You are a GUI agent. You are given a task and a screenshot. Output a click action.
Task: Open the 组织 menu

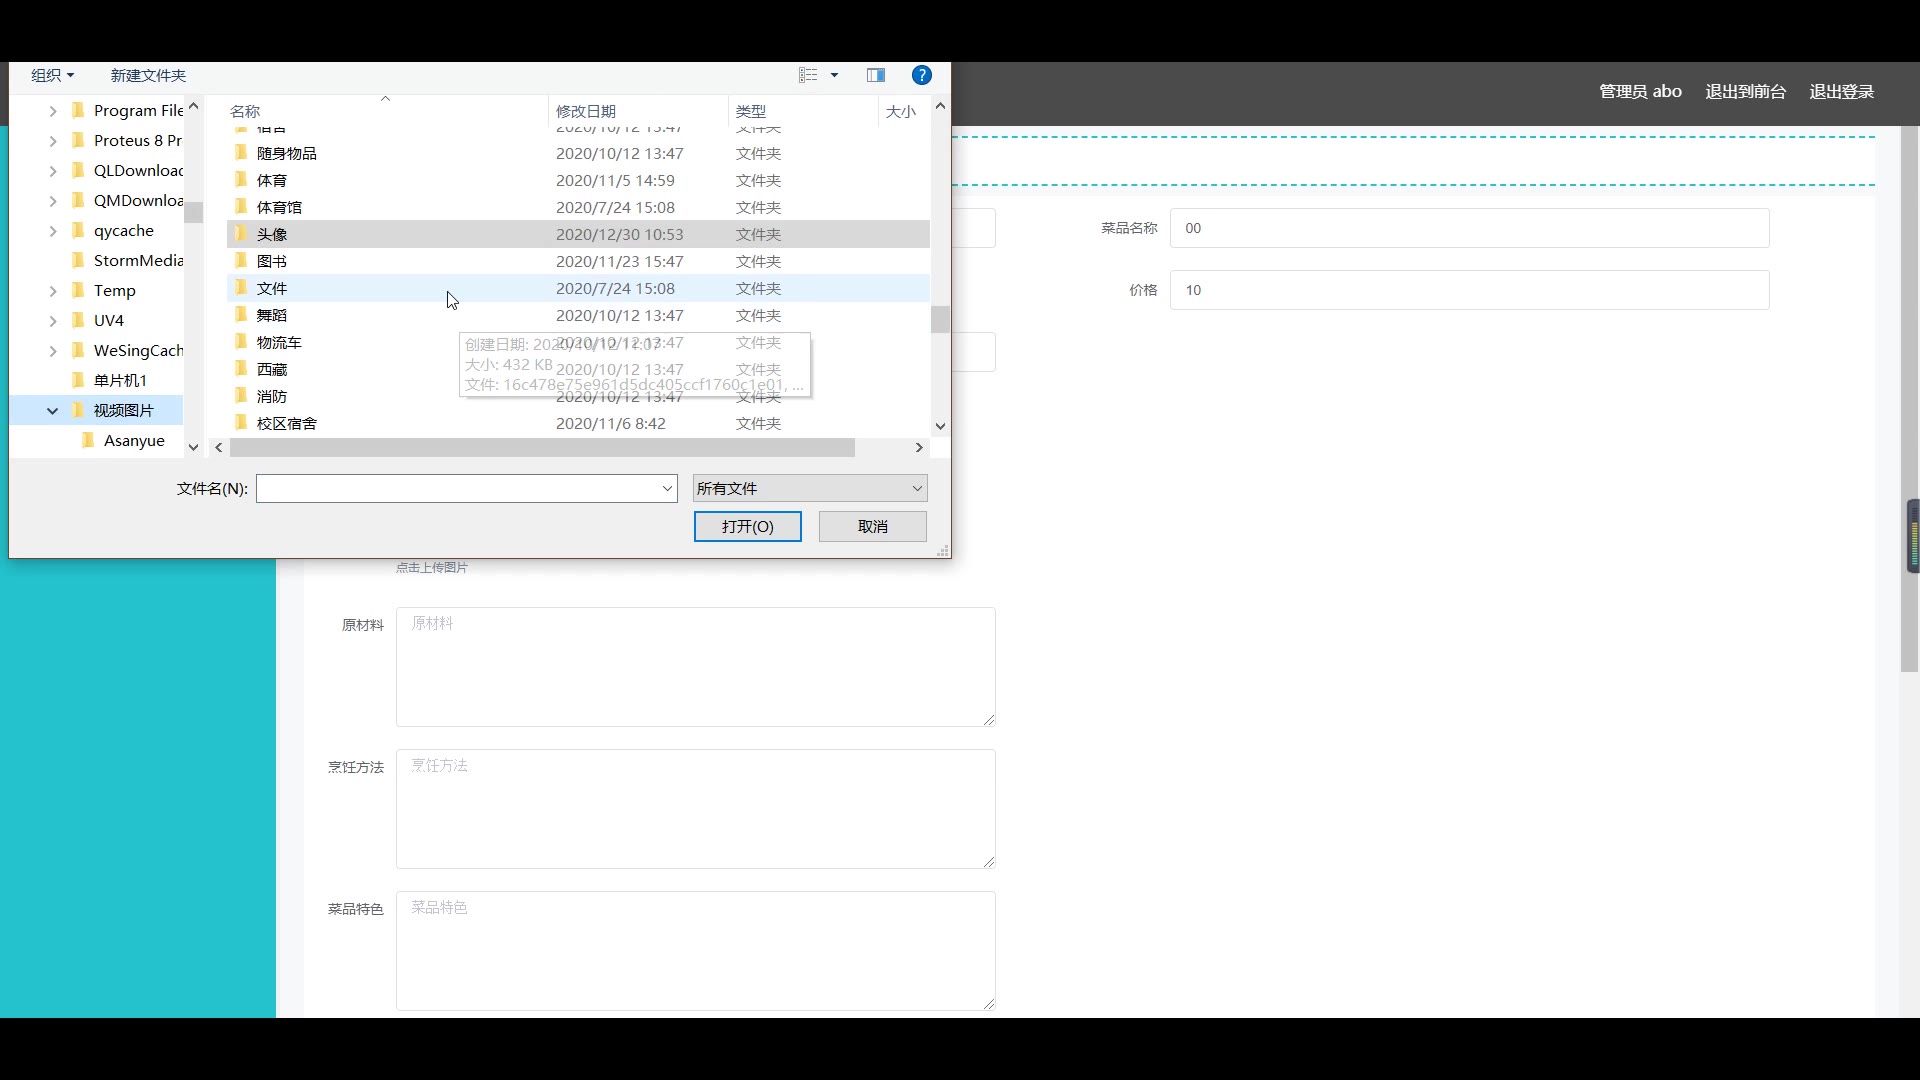(x=52, y=75)
